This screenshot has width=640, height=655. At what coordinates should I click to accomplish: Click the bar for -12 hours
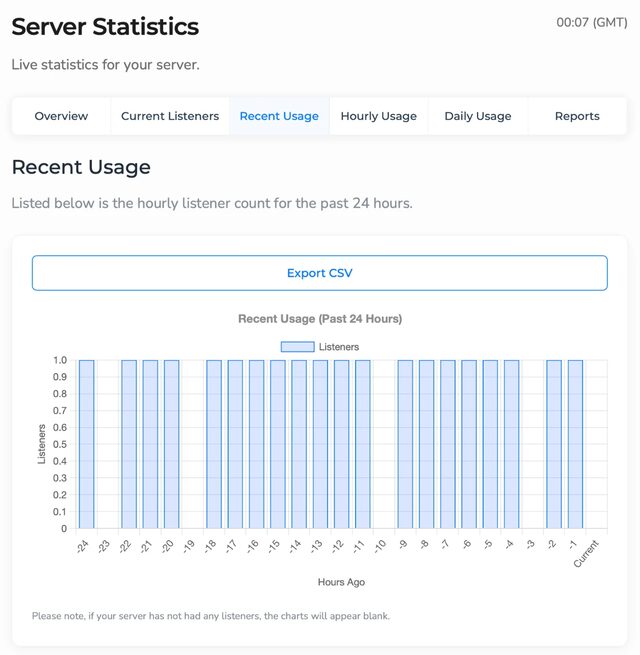[x=342, y=444]
